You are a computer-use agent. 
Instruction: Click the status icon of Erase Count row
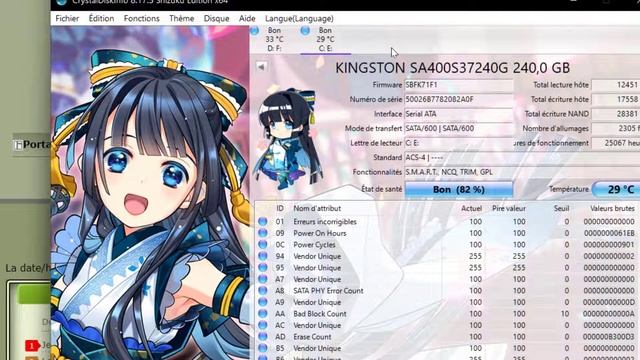point(263,337)
